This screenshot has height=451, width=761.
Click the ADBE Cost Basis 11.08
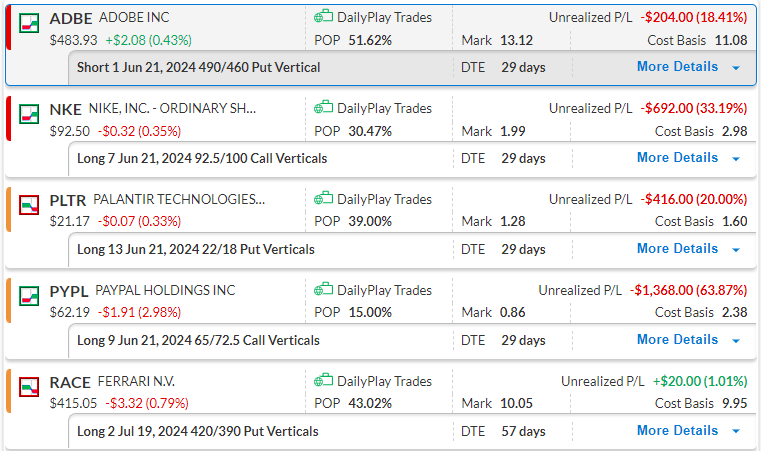pos(731,40)
